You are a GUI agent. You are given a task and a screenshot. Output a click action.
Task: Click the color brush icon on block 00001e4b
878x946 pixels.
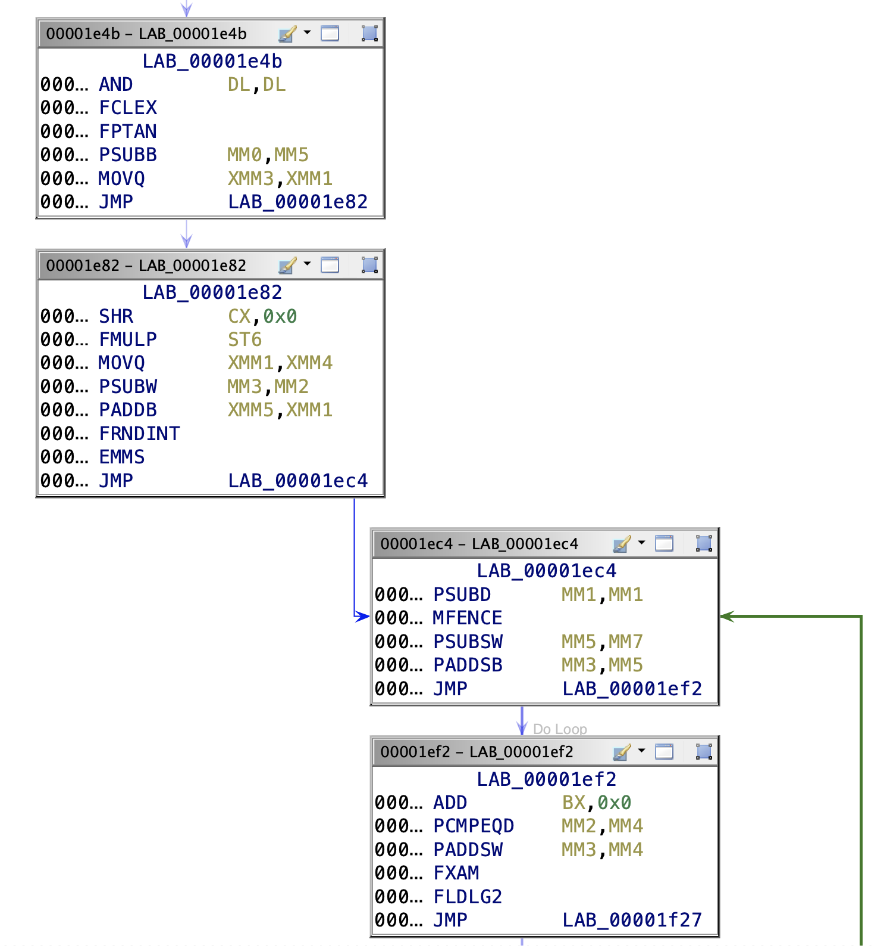[x=287, y=34]
